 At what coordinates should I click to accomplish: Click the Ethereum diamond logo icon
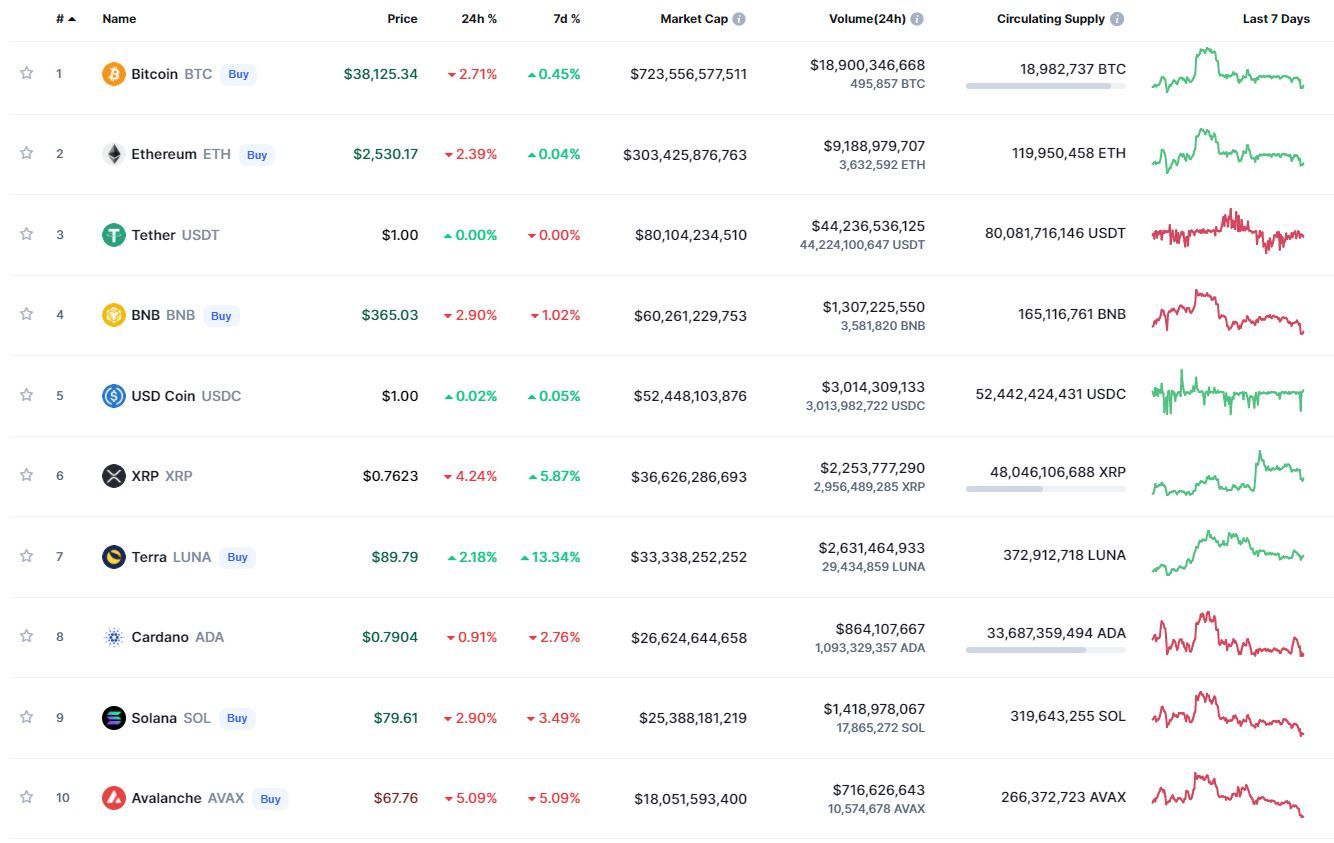pos(114,154)
